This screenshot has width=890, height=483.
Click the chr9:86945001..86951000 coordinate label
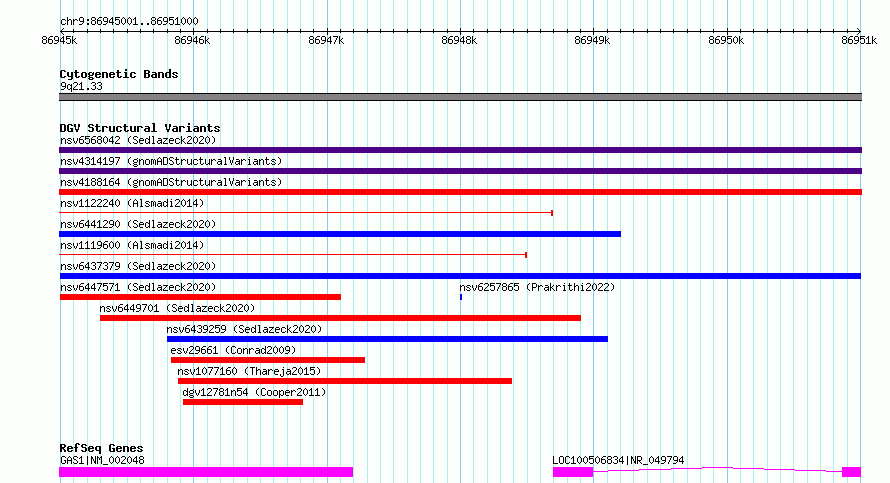pyautogui.click(x=129, y=22)
